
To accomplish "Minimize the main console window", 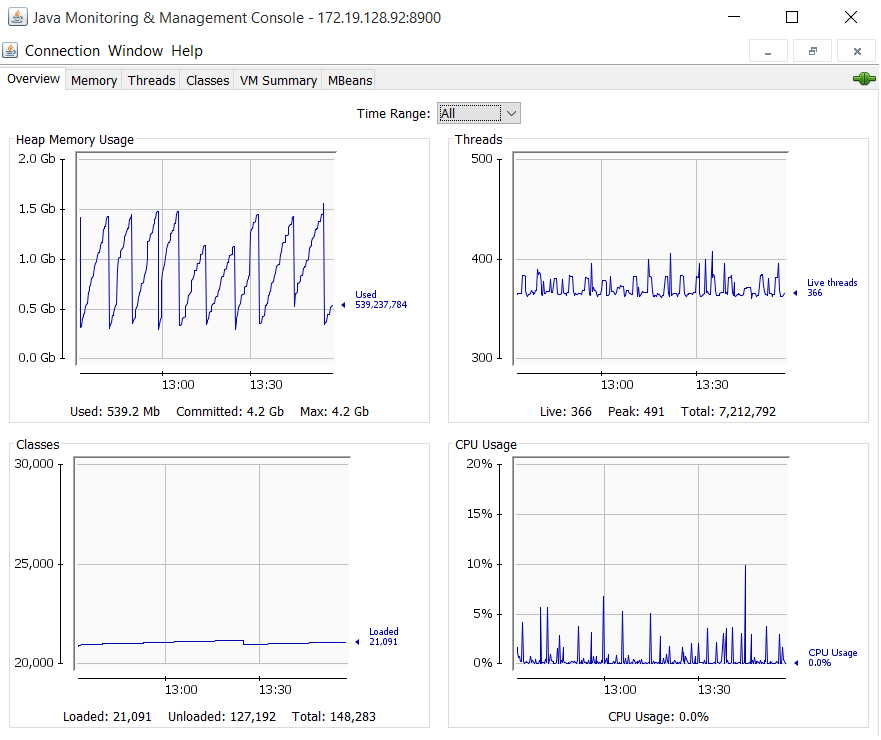I will click(734, 17).
